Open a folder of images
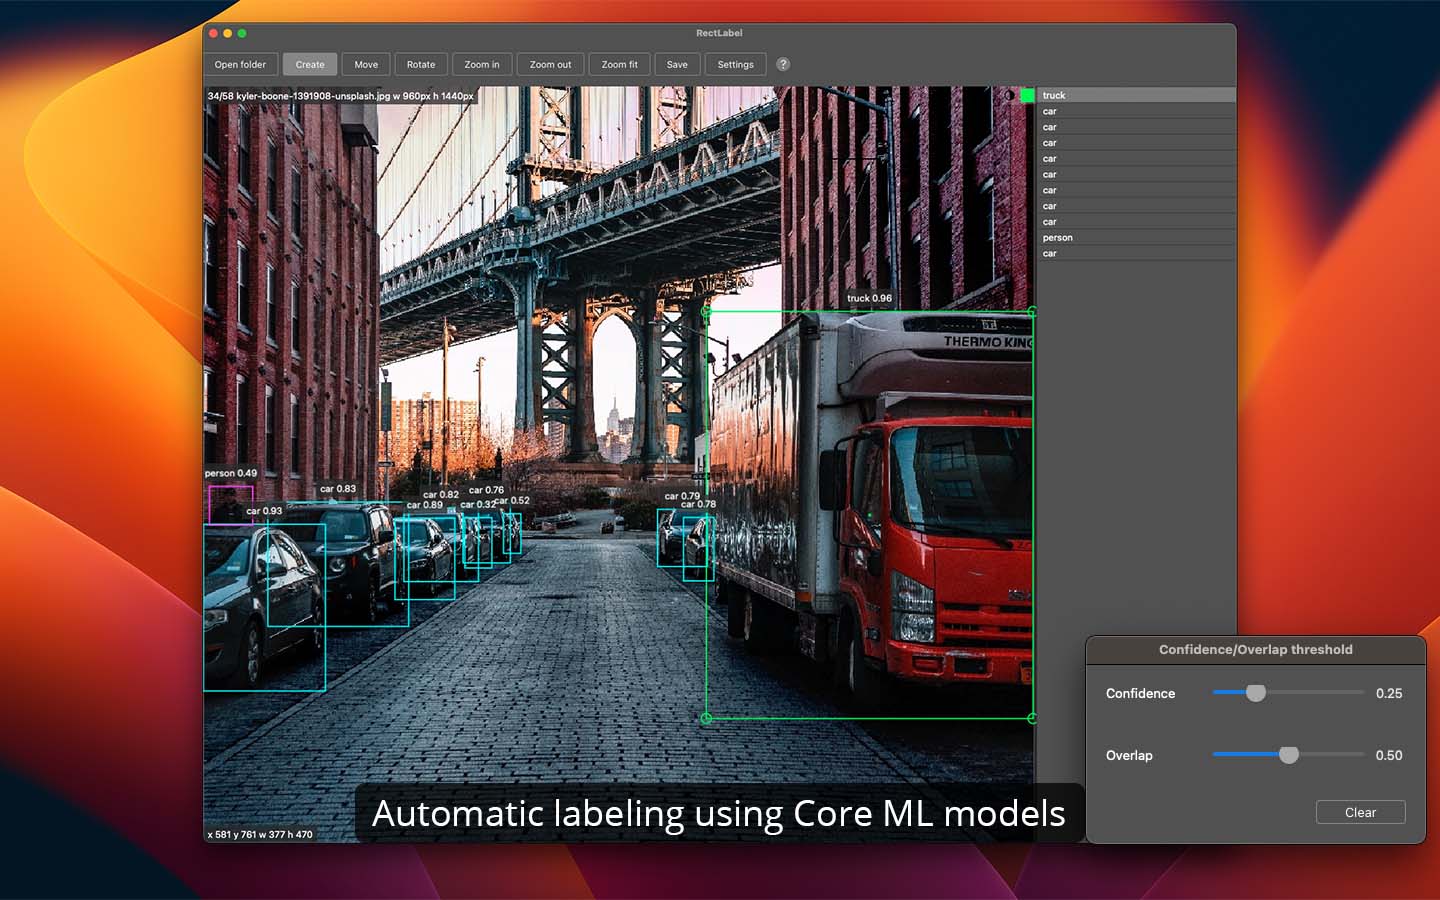 coord(240,64)
